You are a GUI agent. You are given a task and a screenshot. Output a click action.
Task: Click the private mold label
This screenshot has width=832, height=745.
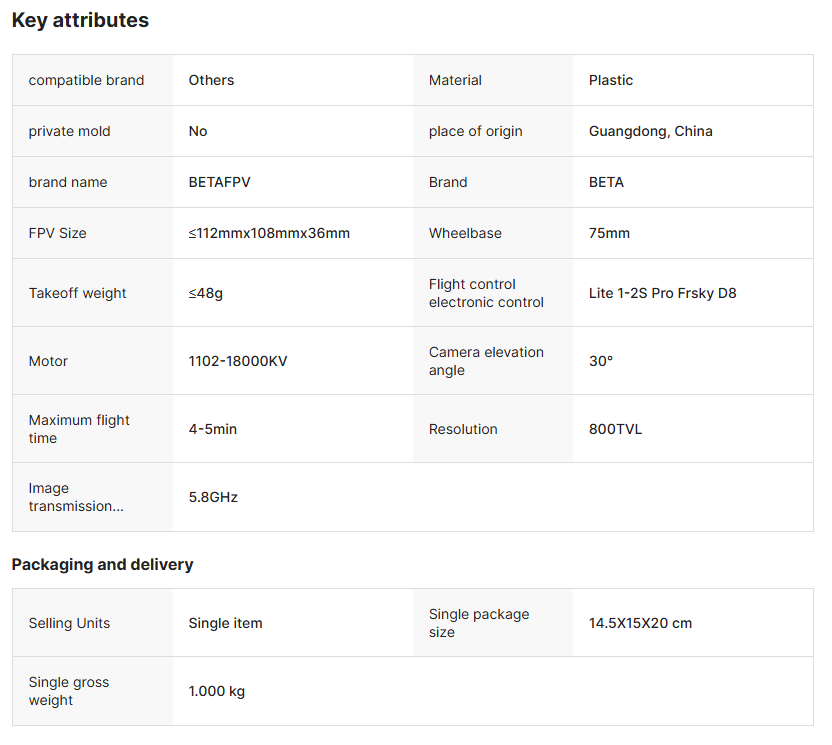coord(69,131)
